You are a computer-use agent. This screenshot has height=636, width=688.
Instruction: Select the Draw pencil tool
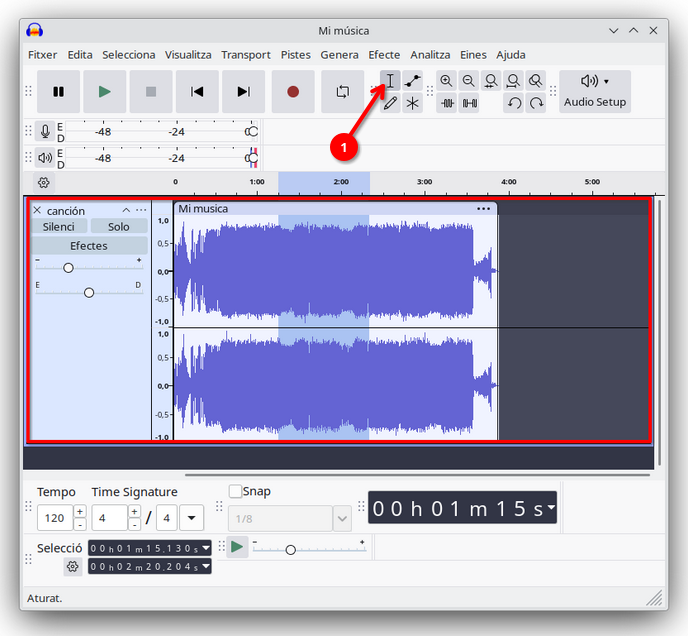[x=390, y=103]
